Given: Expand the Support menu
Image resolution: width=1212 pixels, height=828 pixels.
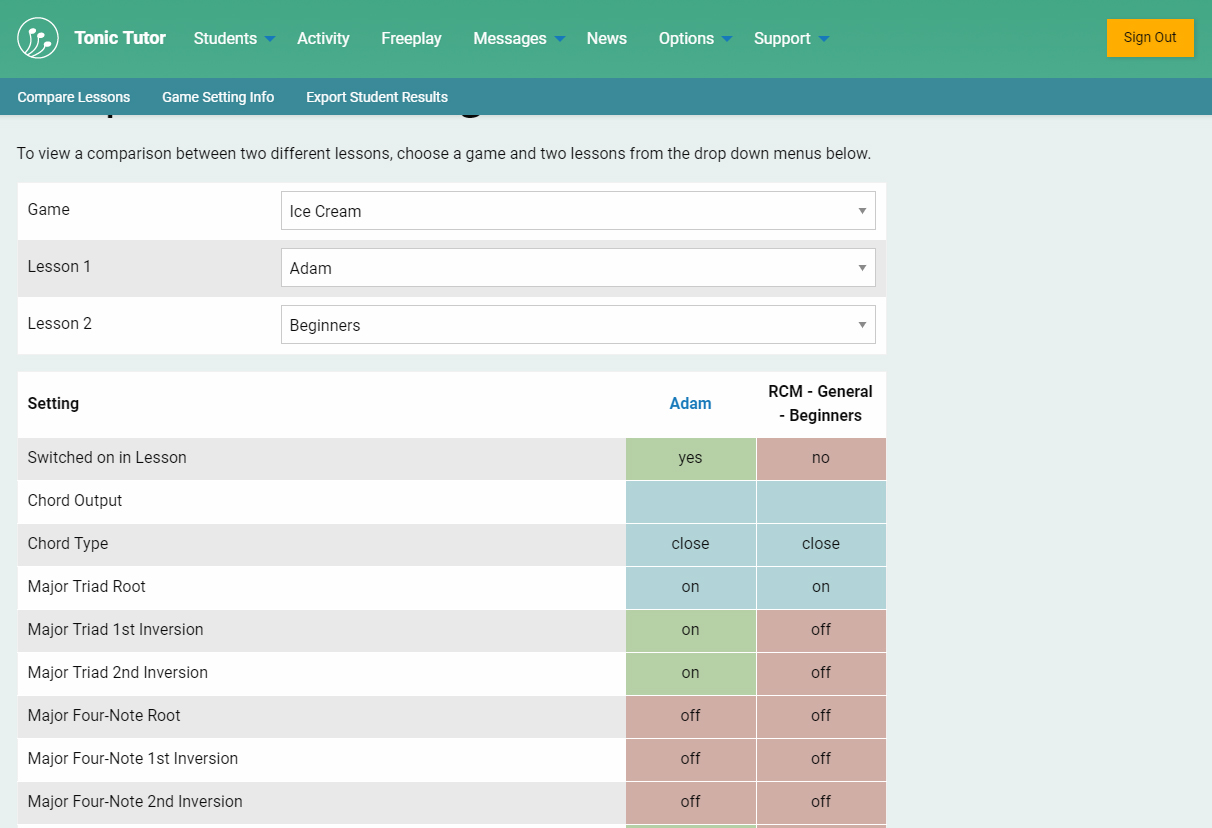Looking at the screenshot, I should click(790, 39).
